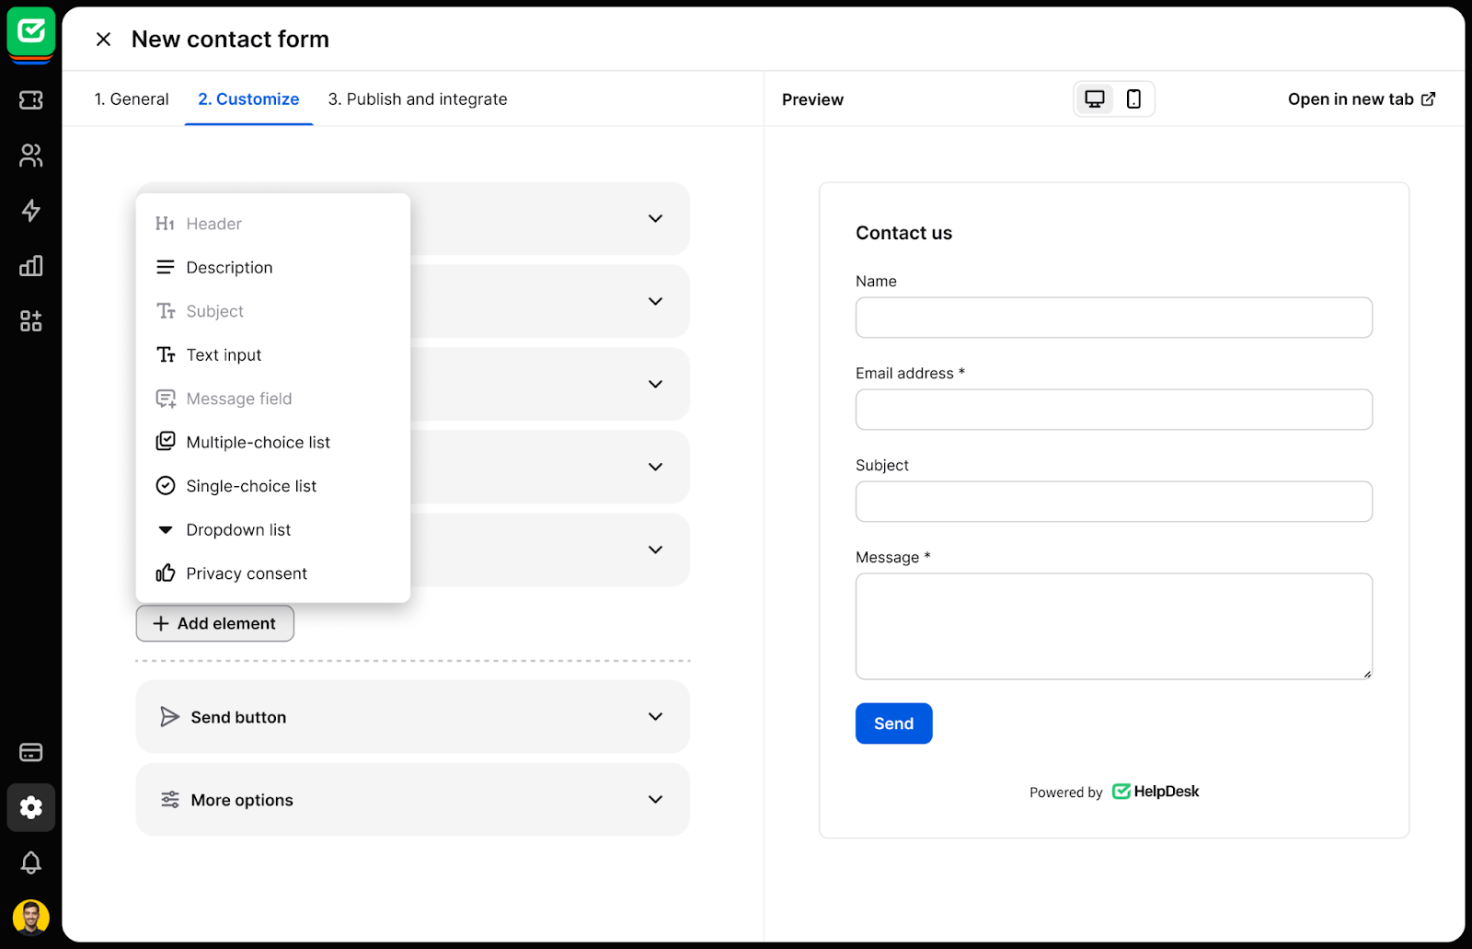Click the Add element button

tap(215, 623)
